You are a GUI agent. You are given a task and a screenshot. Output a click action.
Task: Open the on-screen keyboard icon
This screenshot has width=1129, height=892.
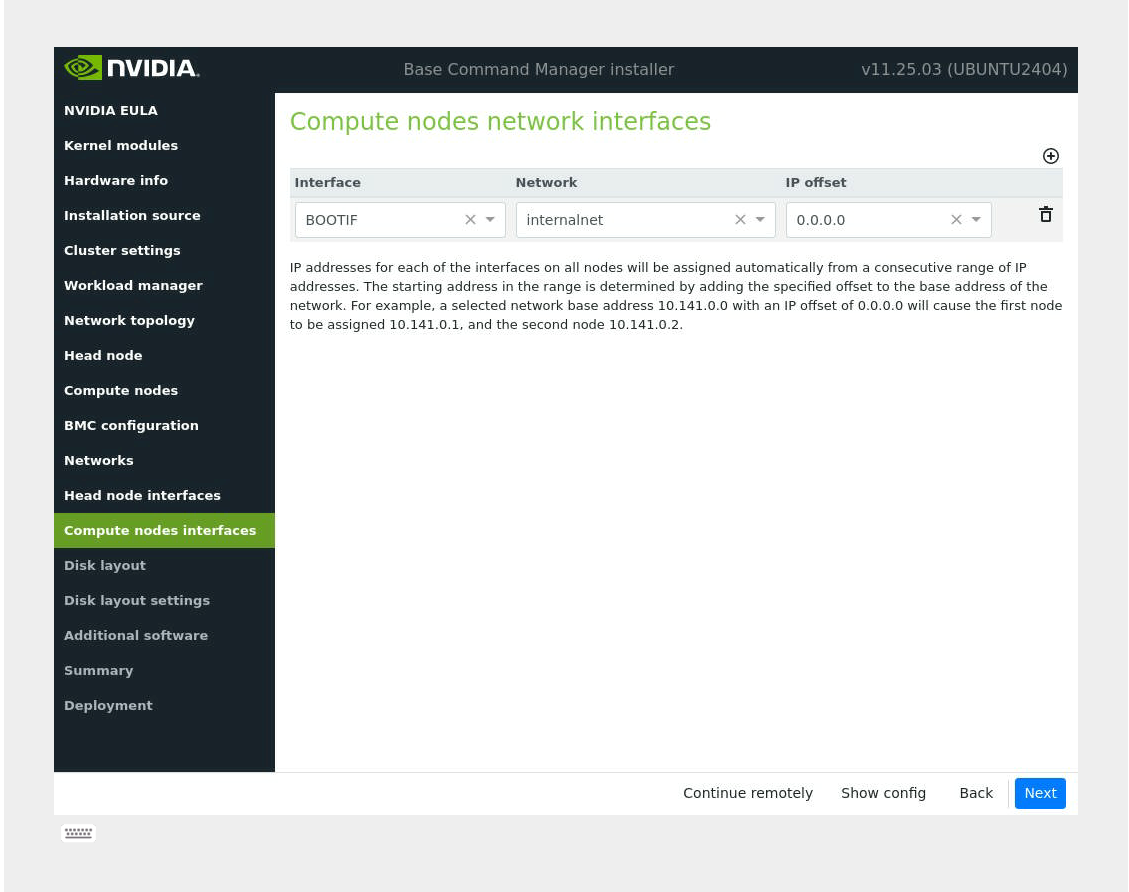coord(79,833)
